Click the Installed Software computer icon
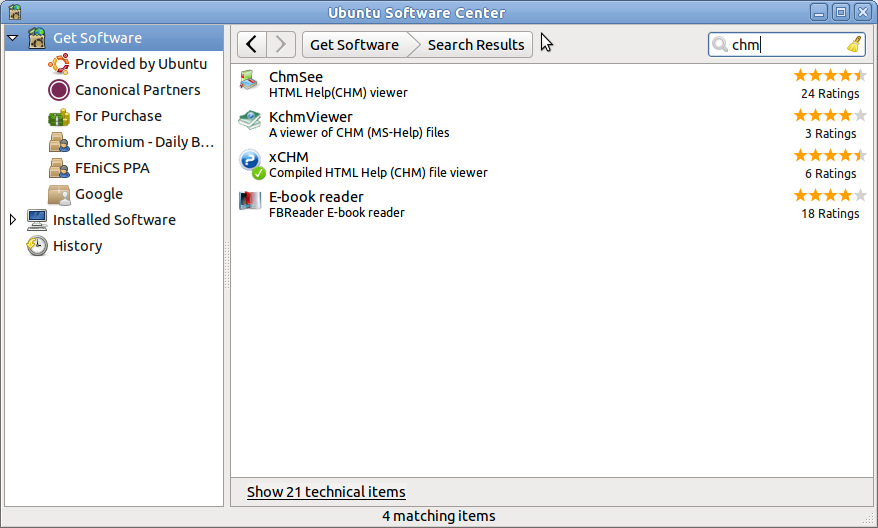This screenshot has width=878, height=528. click(x=37, y=220)
